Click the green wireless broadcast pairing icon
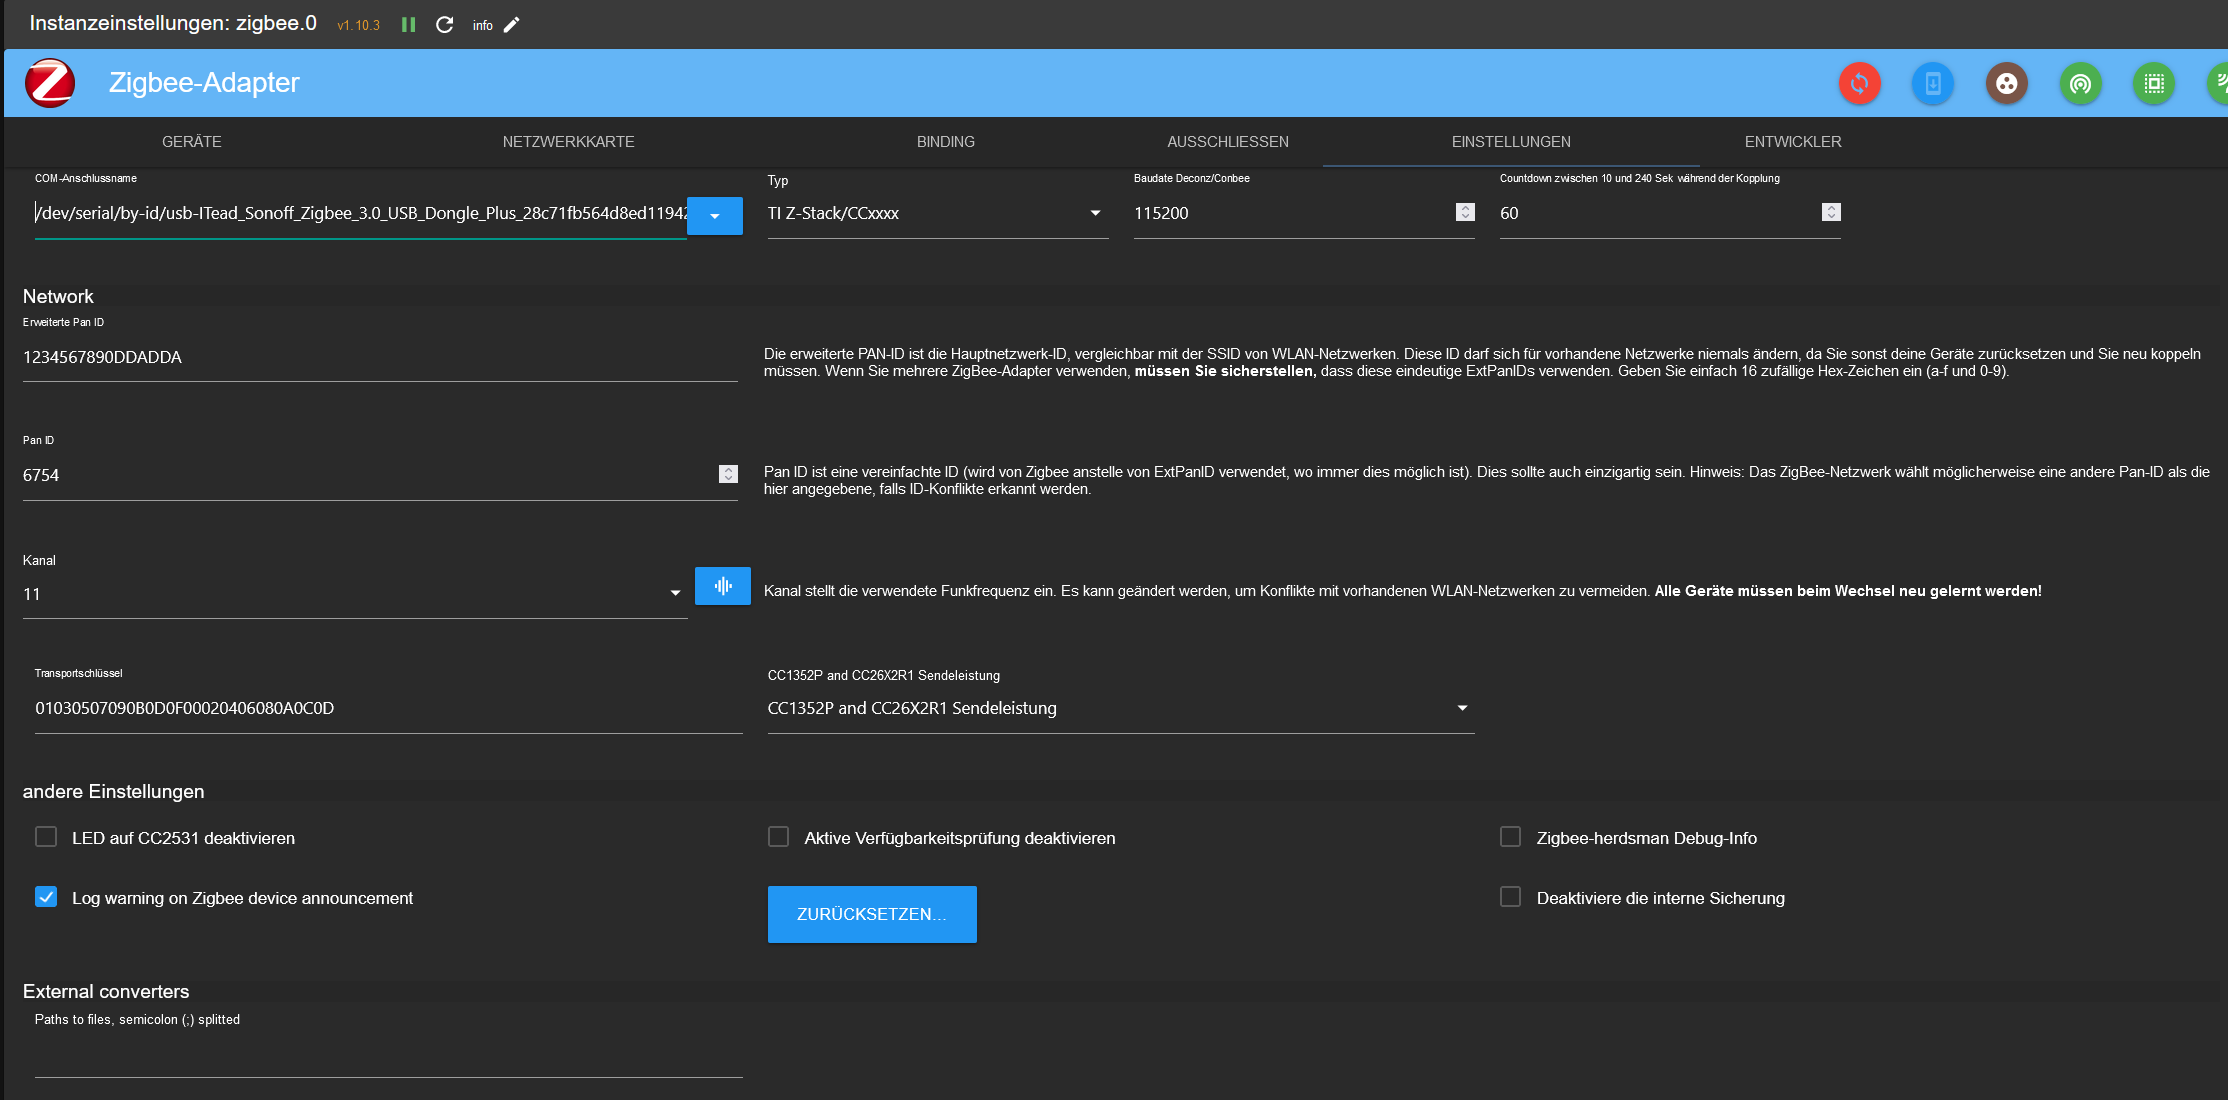2228x1100 pixels. (x=2080, y=83)
